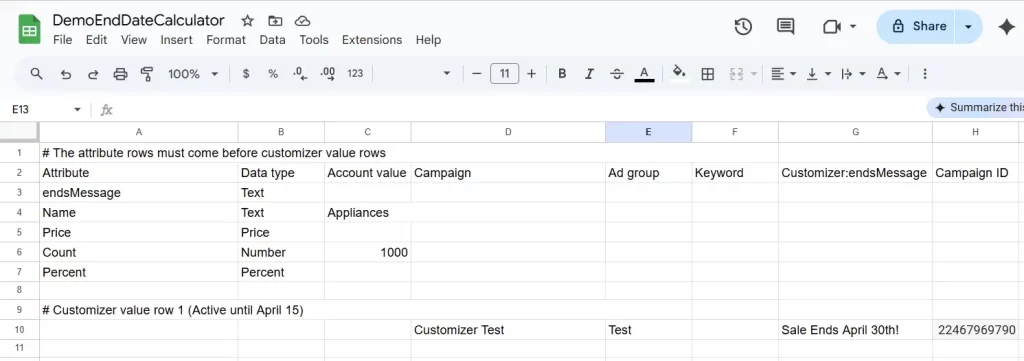The image size is (1024, 361).
Task: Toggle strikethrough formatting
Action: tap(616, 74)
